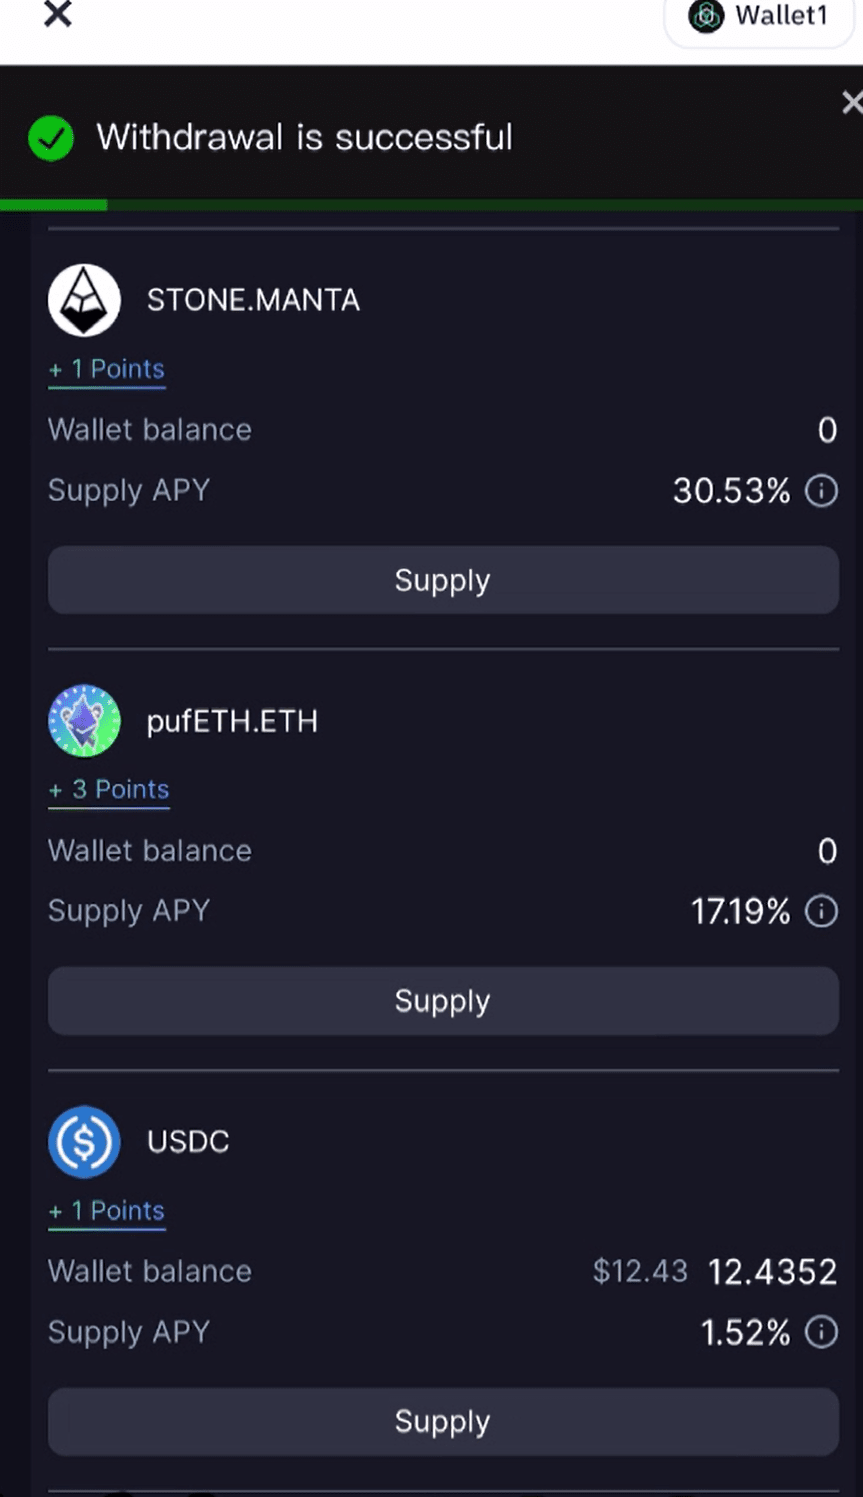Dismiss the withdrawal success notification

pos(851,102)
